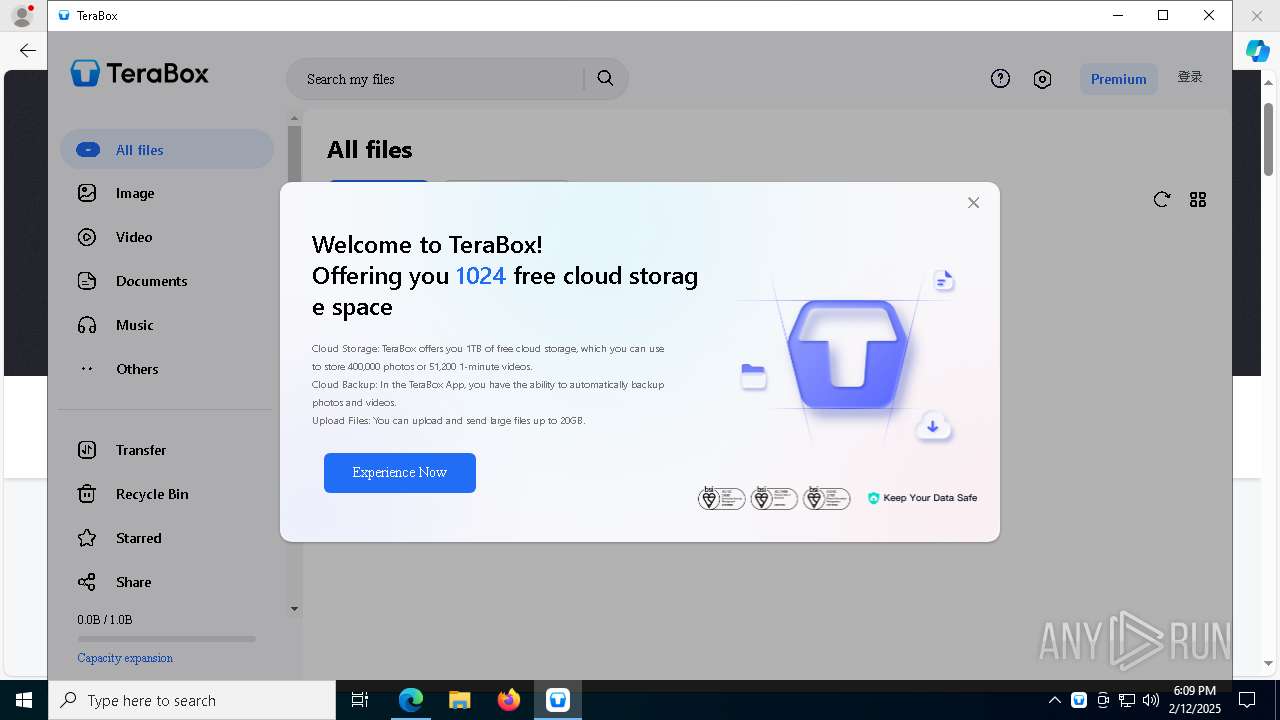
Task: Open the Windows Start menu
Action: tap(24, 700)
